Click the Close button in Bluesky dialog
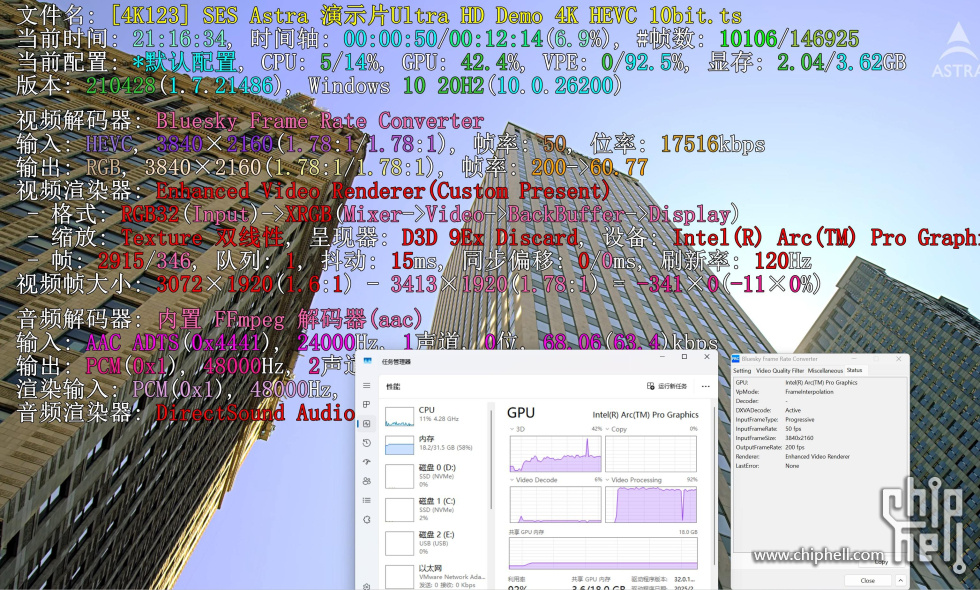Viewport: 980px width, 590px height. tap(867, 580)
